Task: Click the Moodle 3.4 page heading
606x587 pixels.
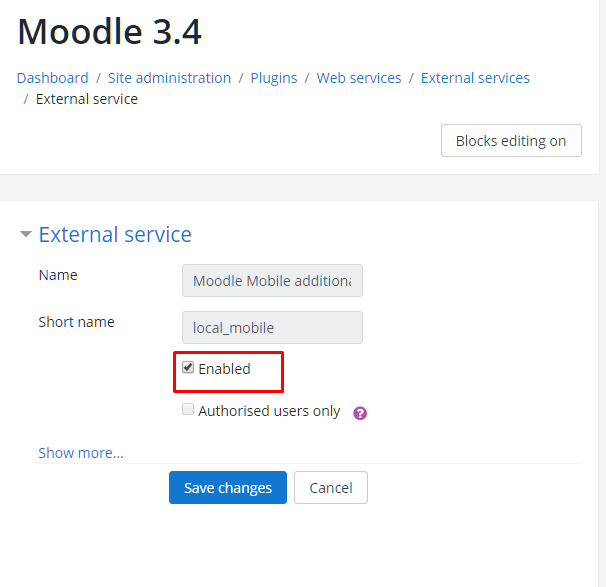Action: (110, 32)
